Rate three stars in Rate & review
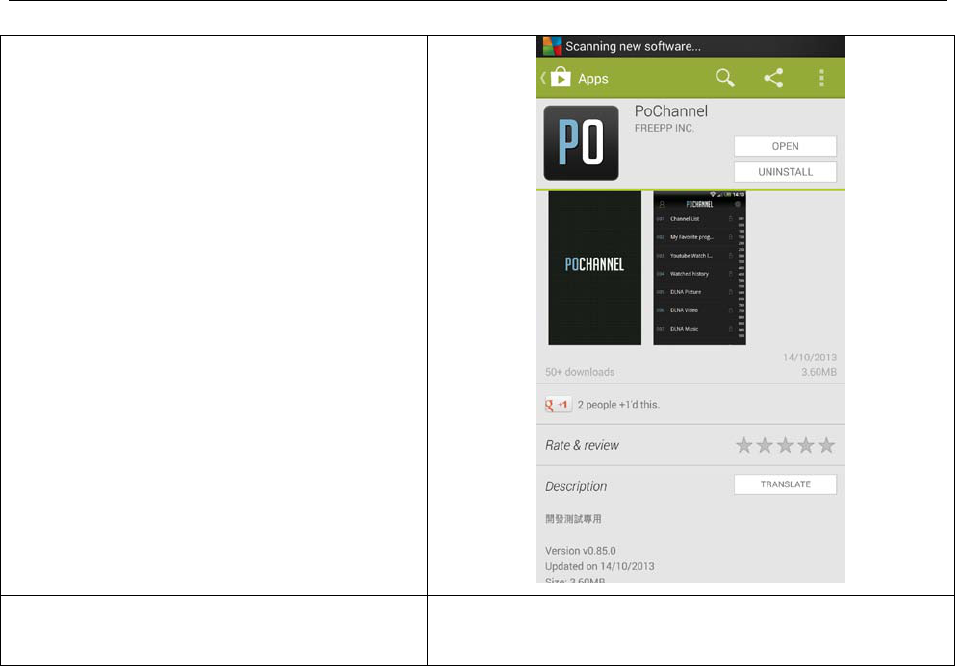This screenshot has width=955, height=666. pos(786,445)
